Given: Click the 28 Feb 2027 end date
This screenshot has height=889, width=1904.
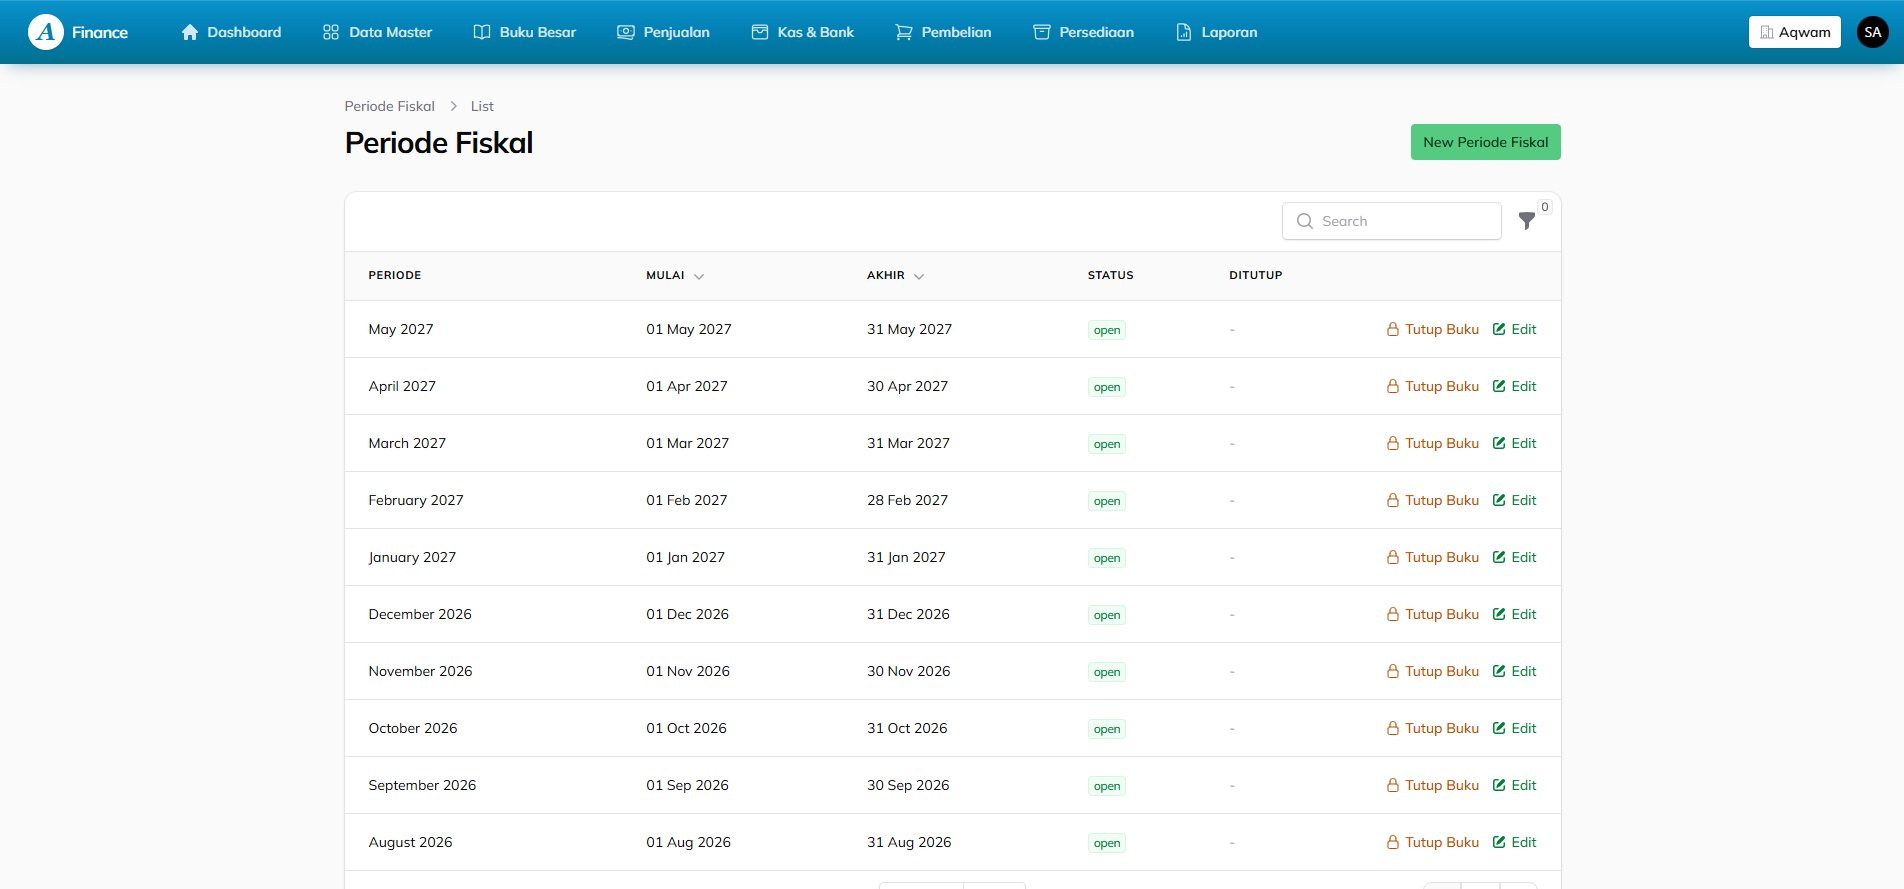Looking at the screenshot, I should click(x=907, y=500).
